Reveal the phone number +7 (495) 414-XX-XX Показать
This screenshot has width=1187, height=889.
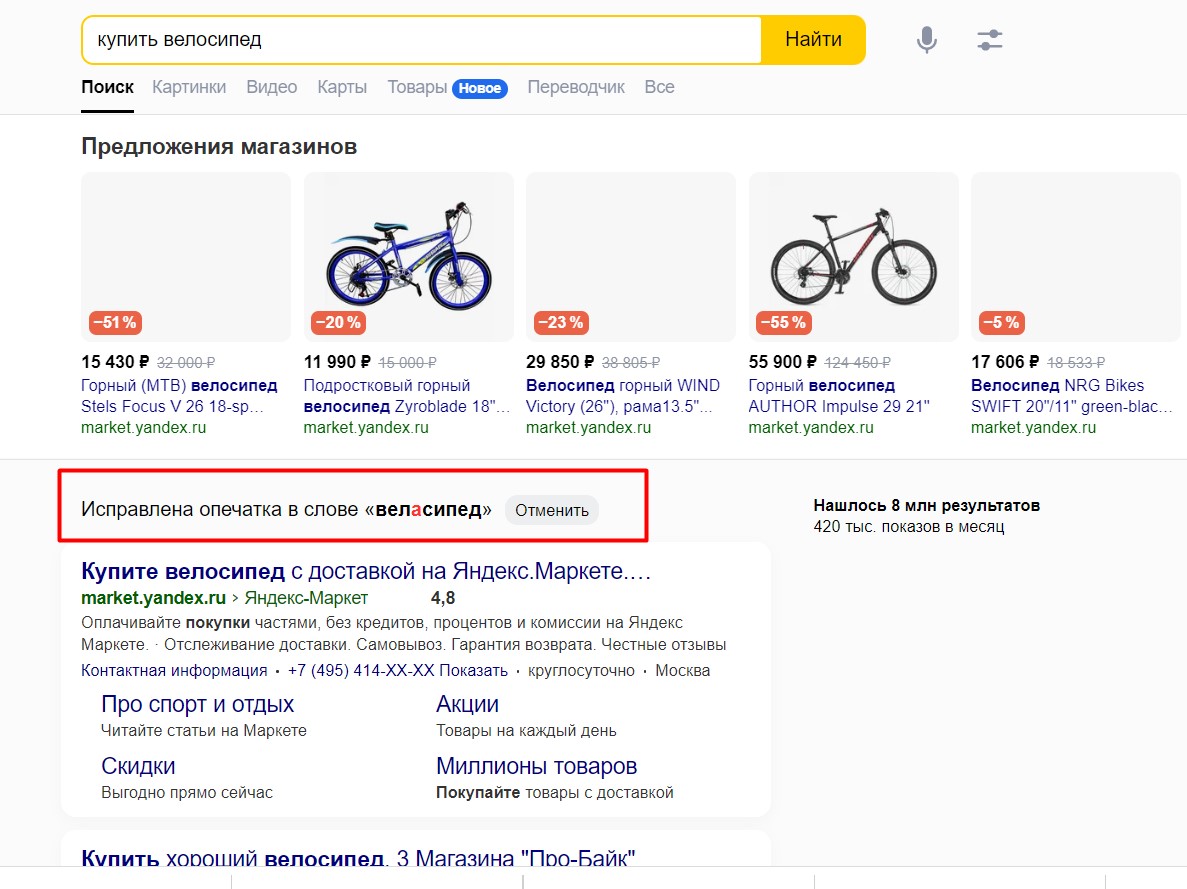pos(397,671)
